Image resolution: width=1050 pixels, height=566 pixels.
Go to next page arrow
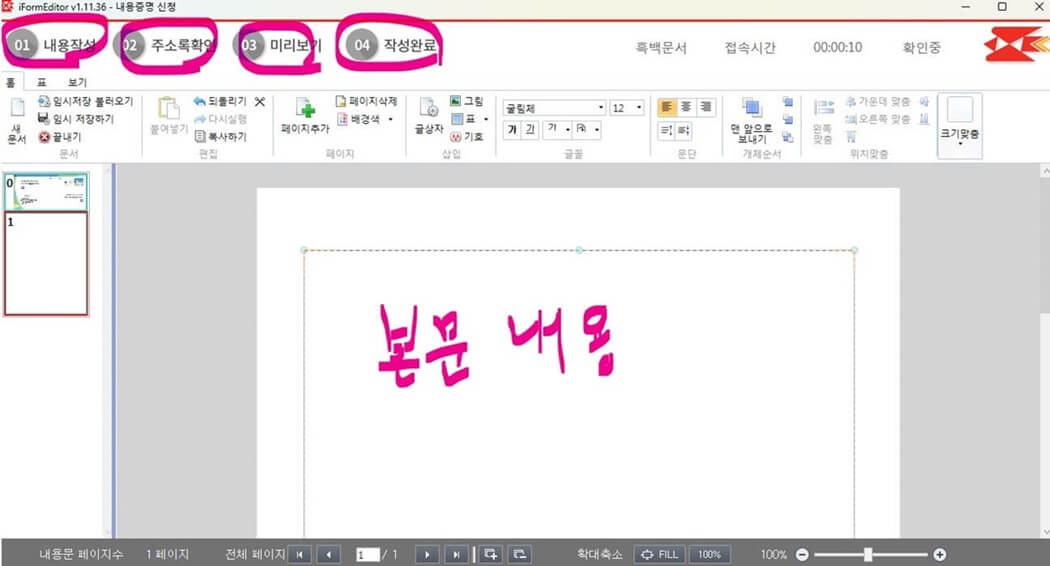click(427, 555)
